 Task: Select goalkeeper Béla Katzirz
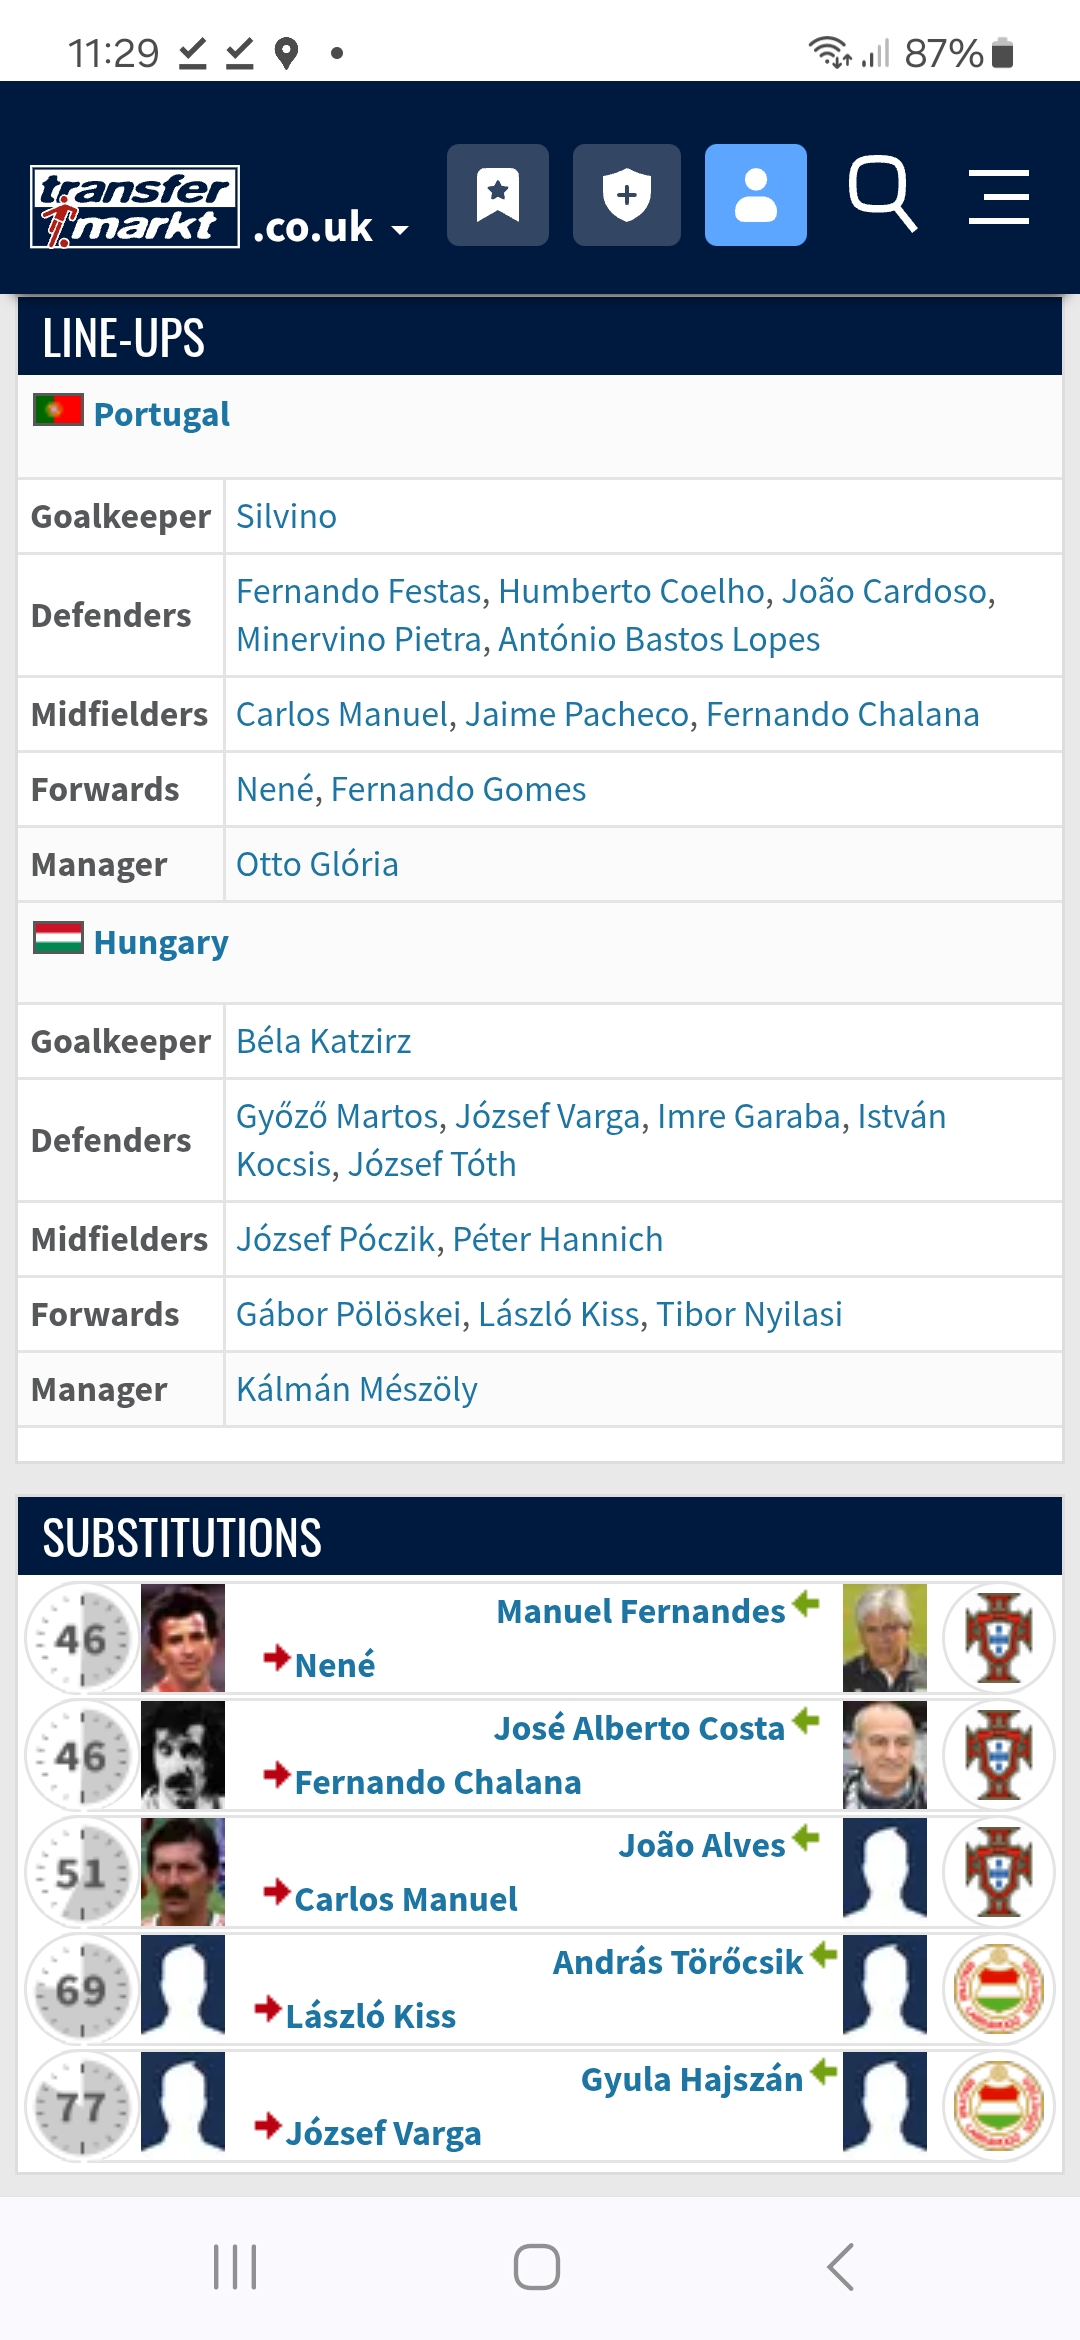coord(323,1041)
